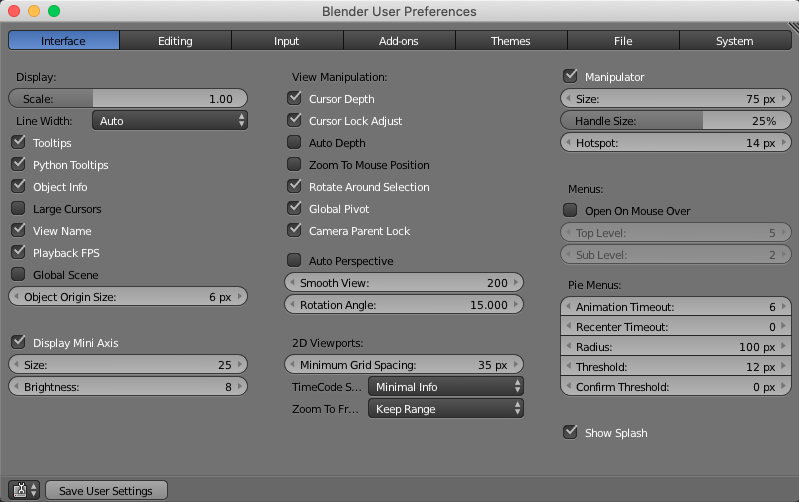Open the Input tab

pyautogui.click(x=287, y=40)
